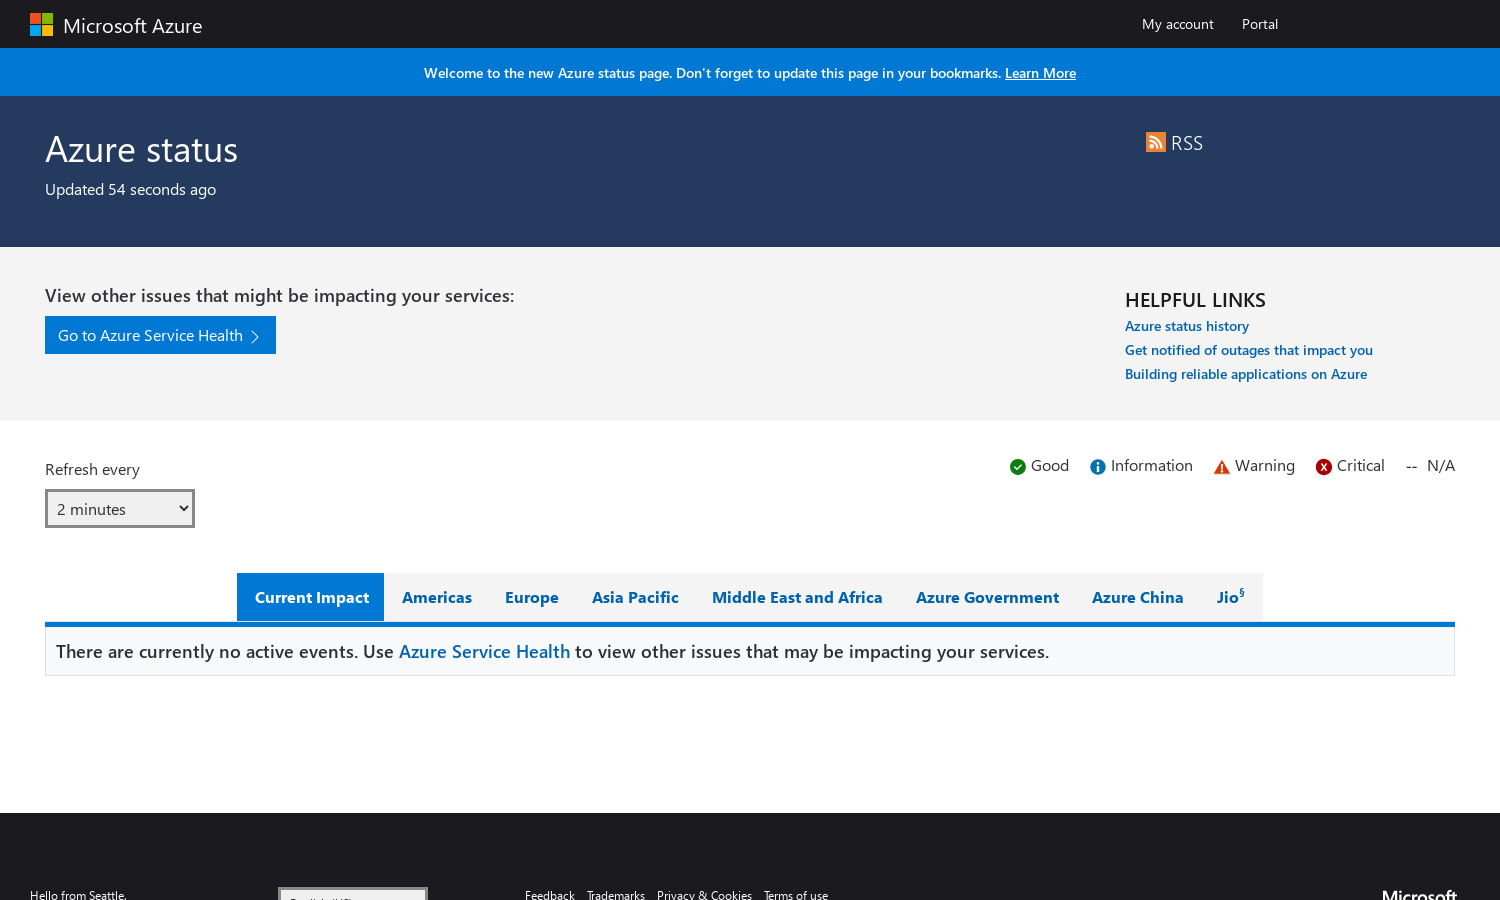View the Middle East and Africa tab

pyautogui.click(x=797, y=598)
